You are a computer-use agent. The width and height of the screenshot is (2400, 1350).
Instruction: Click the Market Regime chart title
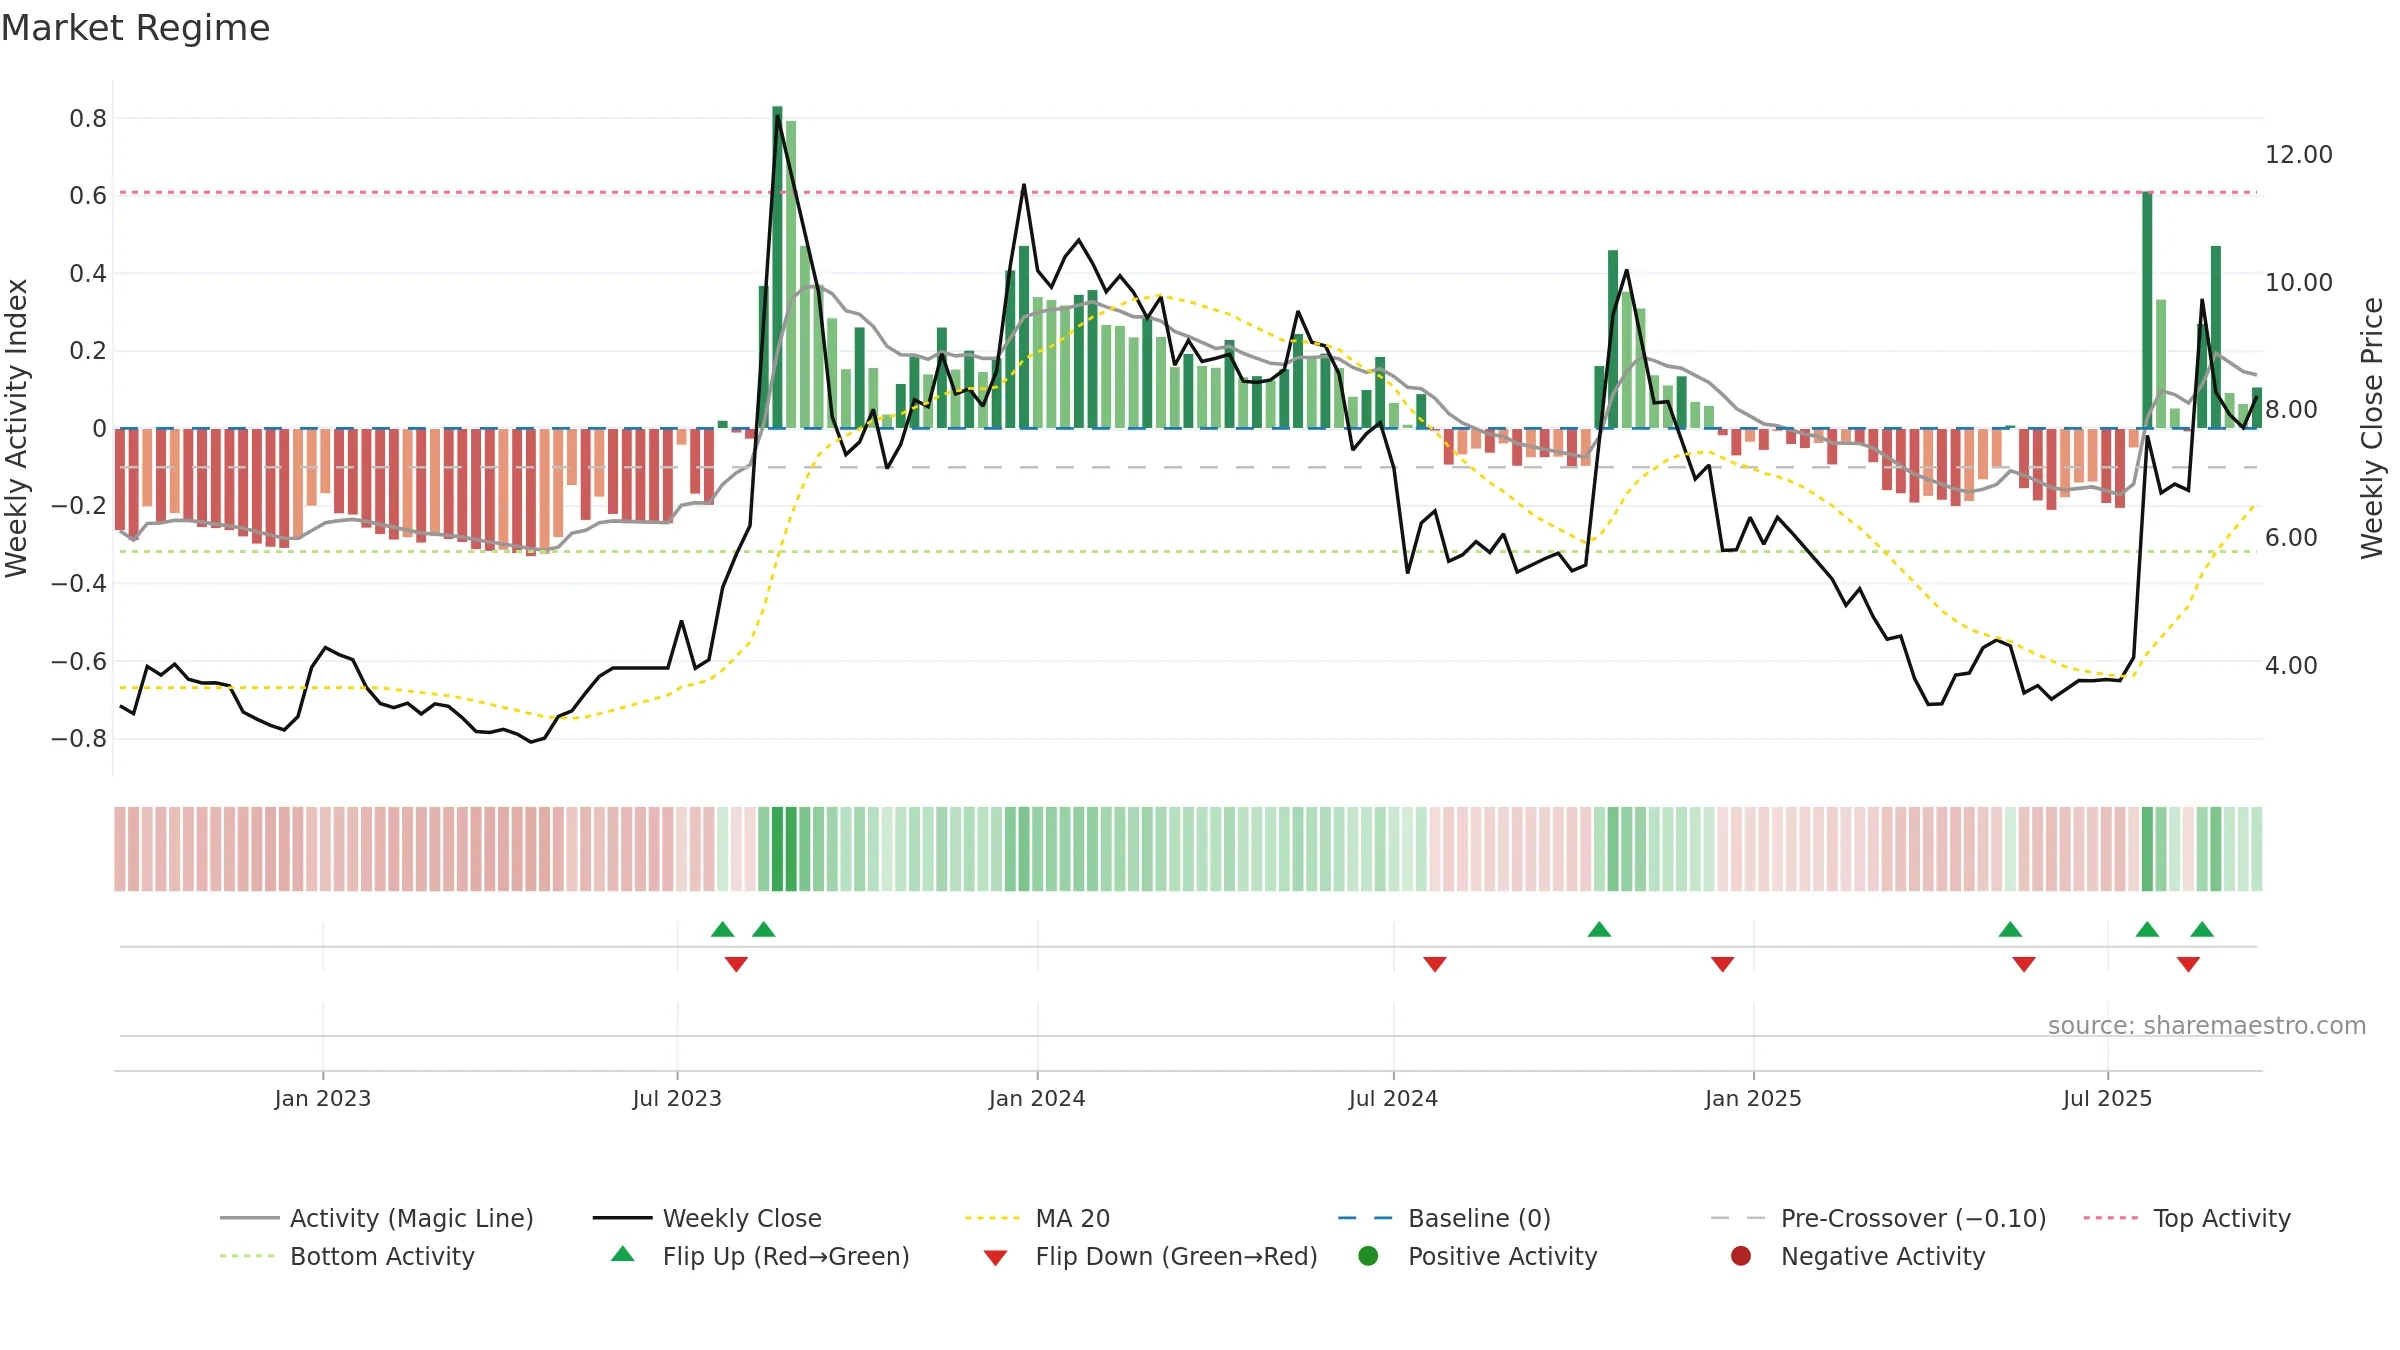136,28
